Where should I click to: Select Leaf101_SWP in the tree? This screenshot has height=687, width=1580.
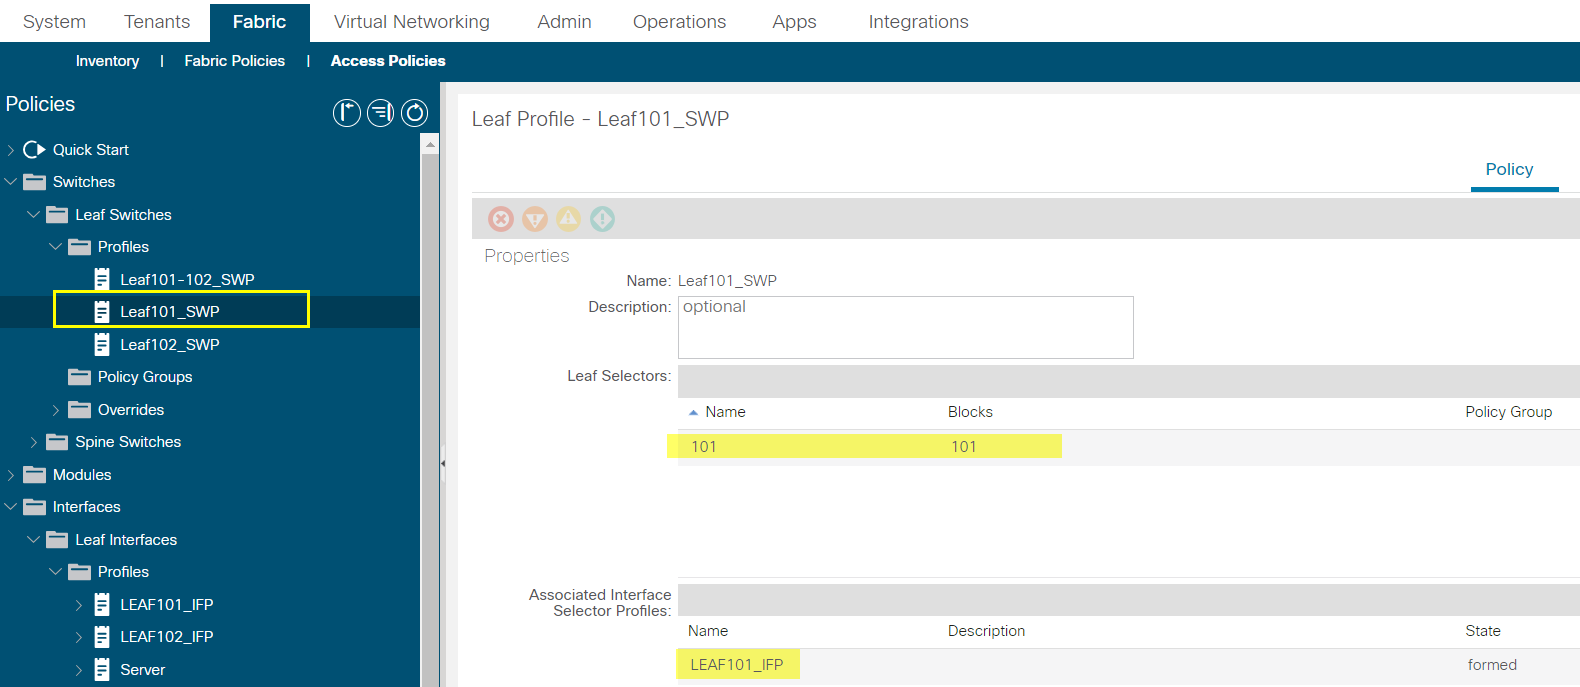[170, 312]
